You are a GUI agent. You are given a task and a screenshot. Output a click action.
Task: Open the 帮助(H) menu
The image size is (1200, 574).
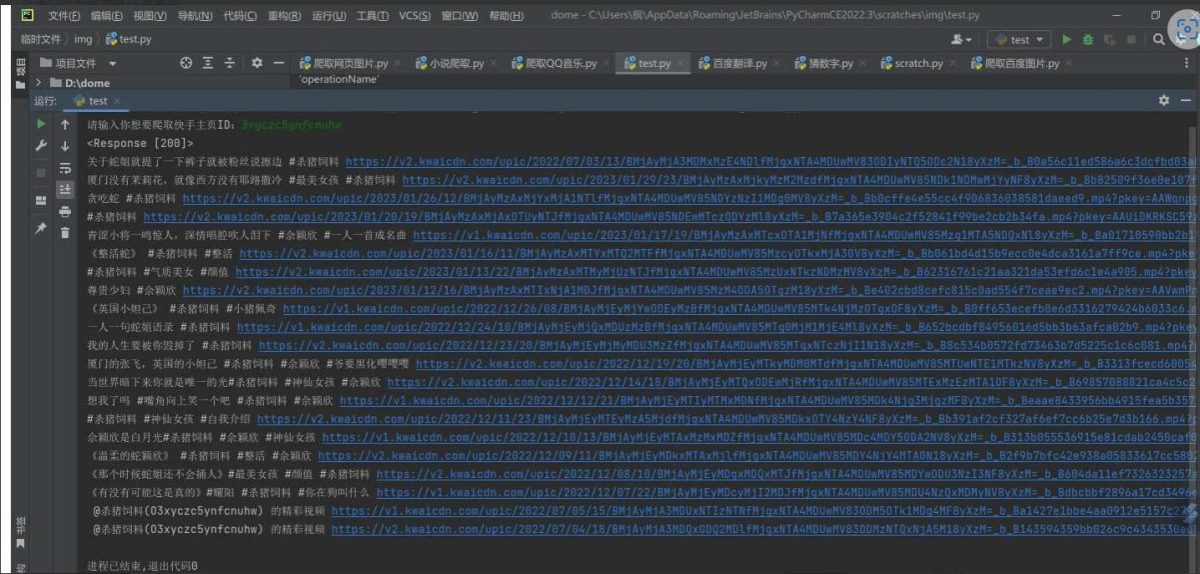pos(506,16)
